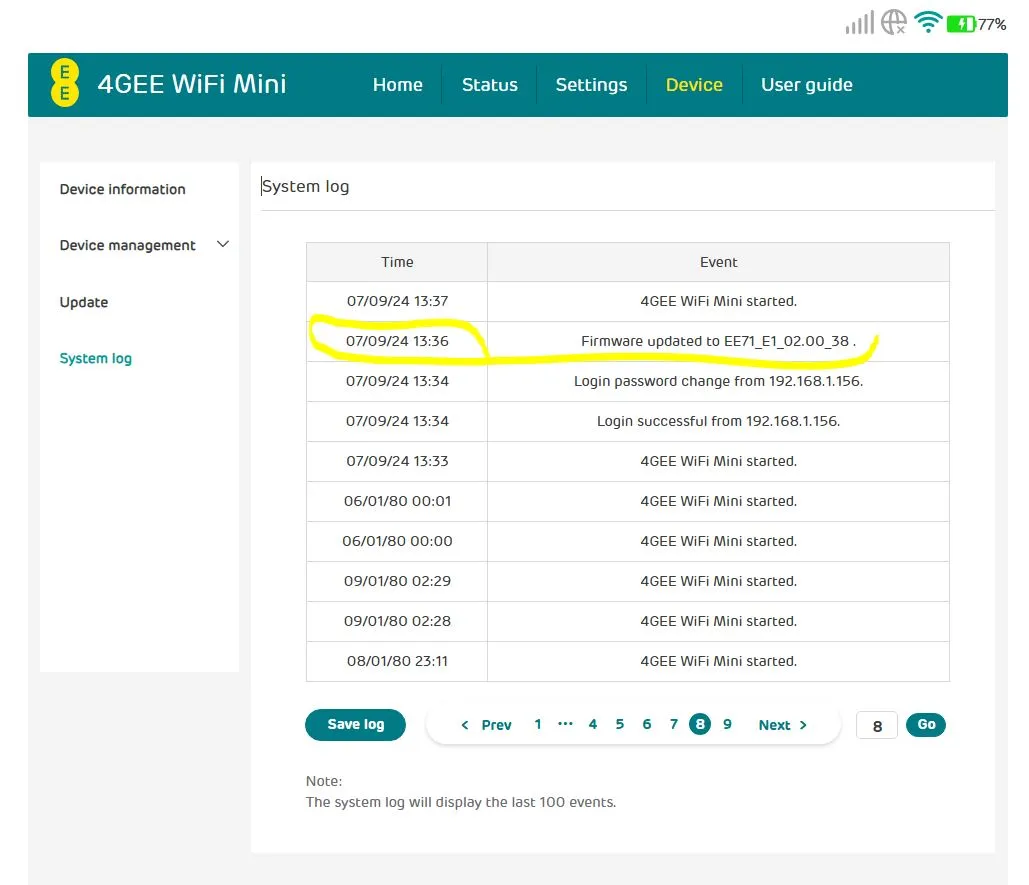The width and height of the screenshot is (1029, 885).
Task: Open Device information in the sidebar
Action: tap(121, 189)
